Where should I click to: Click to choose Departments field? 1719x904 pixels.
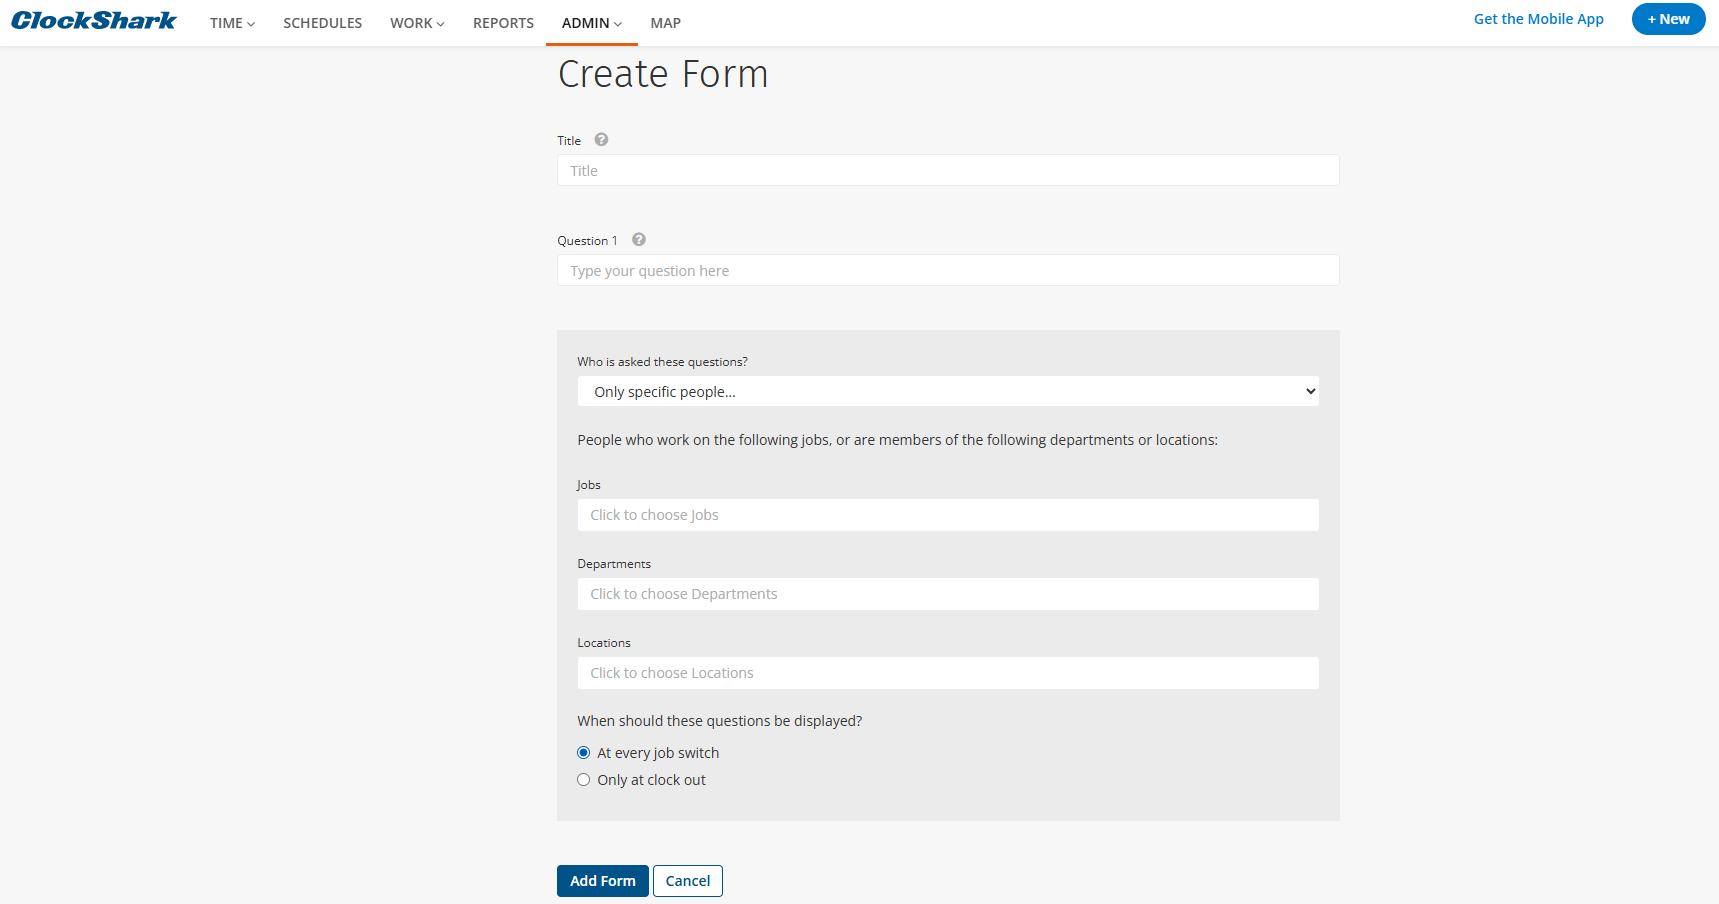click(947, 594)
